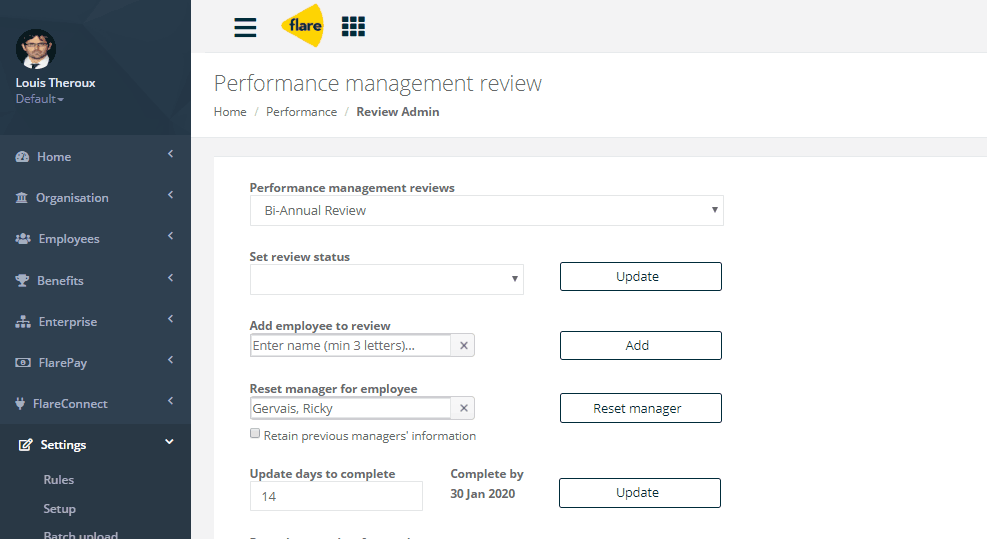Click the Update days to complete field
The image size is (987, 539).
click(x=336, y=496)
